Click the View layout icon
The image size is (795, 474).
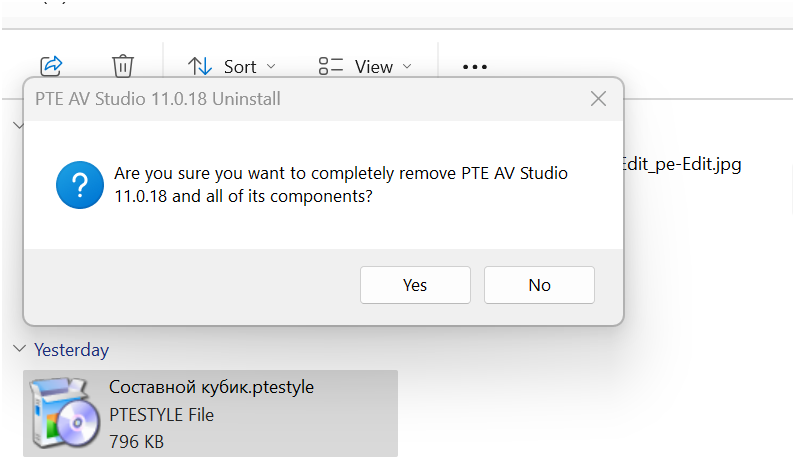pyautogui.click(x=331, y=66)
